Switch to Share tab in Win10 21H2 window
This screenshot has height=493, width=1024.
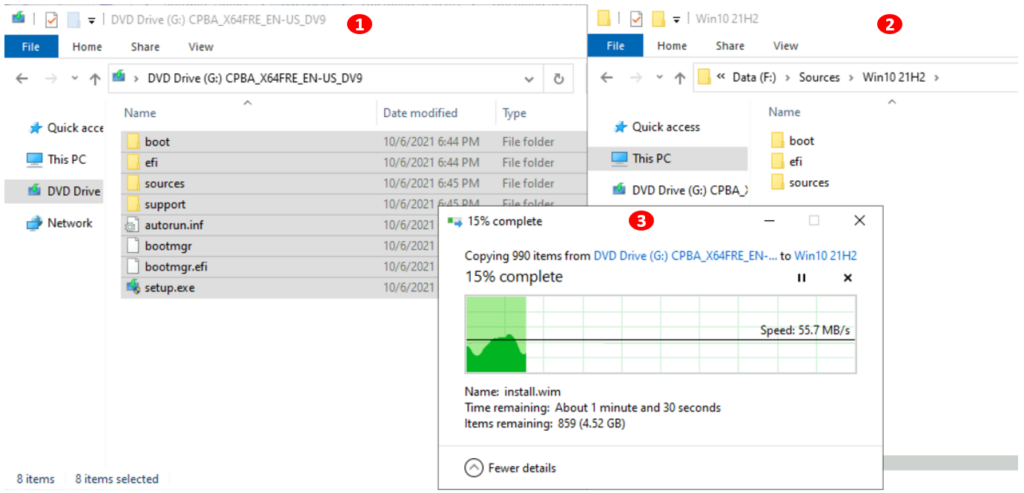[x=729, y=46]
